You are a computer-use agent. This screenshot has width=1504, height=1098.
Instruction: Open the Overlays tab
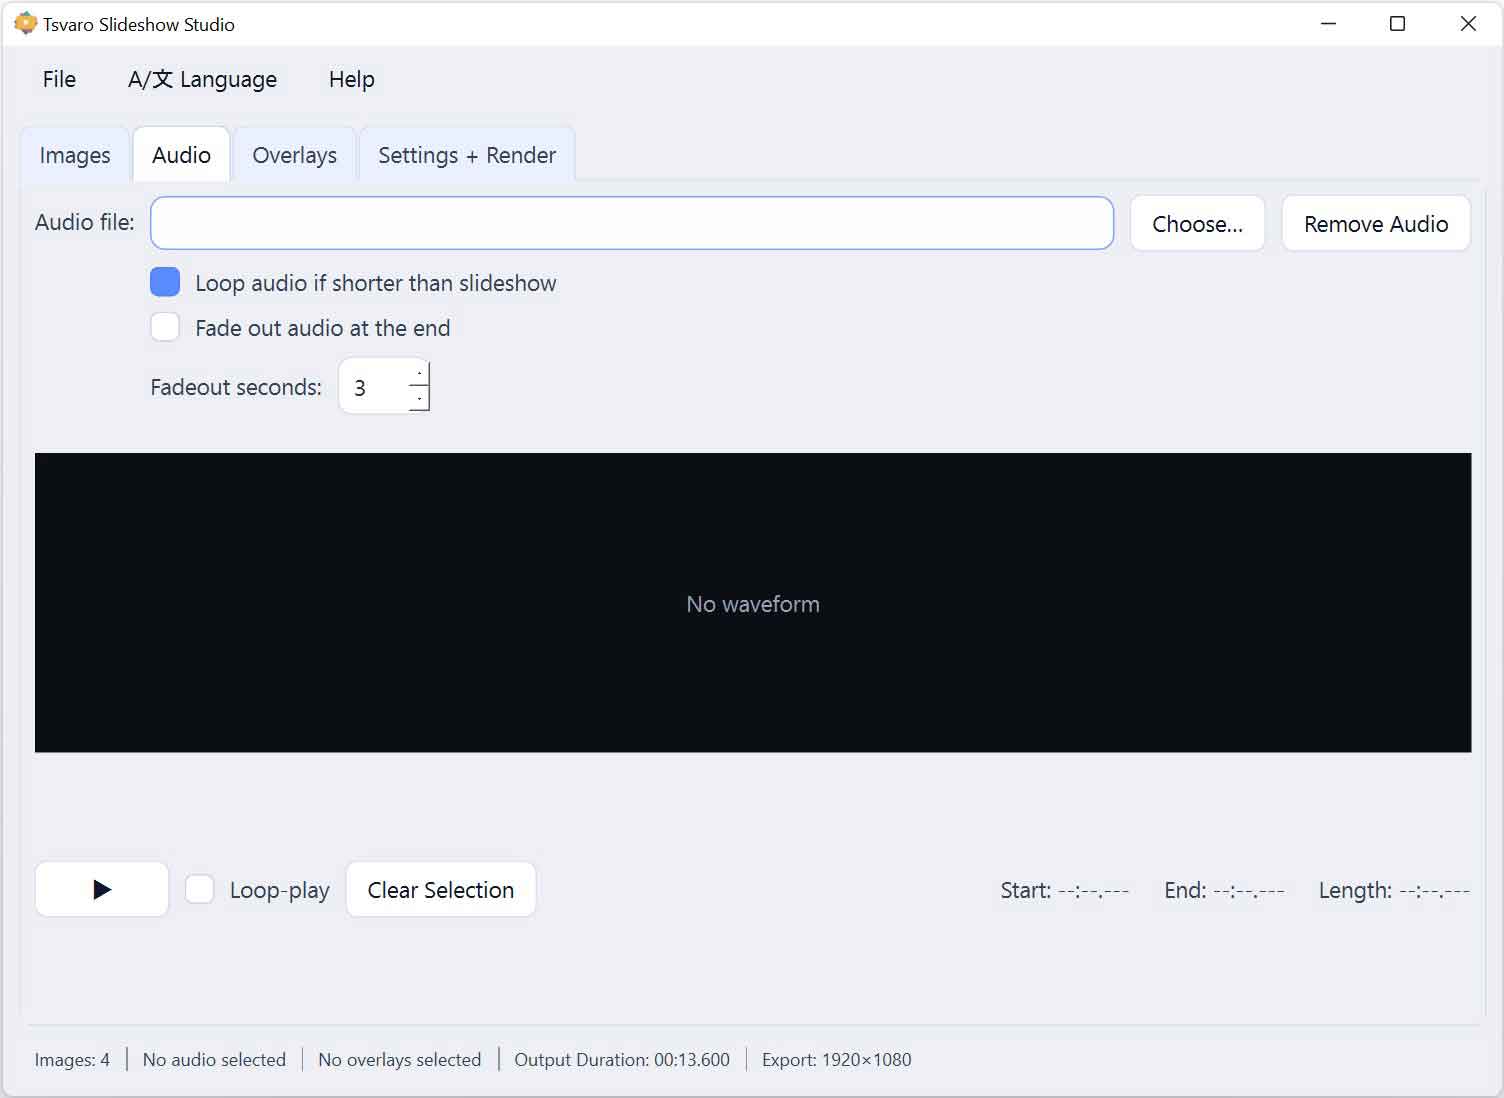click(x=294, y=155)
